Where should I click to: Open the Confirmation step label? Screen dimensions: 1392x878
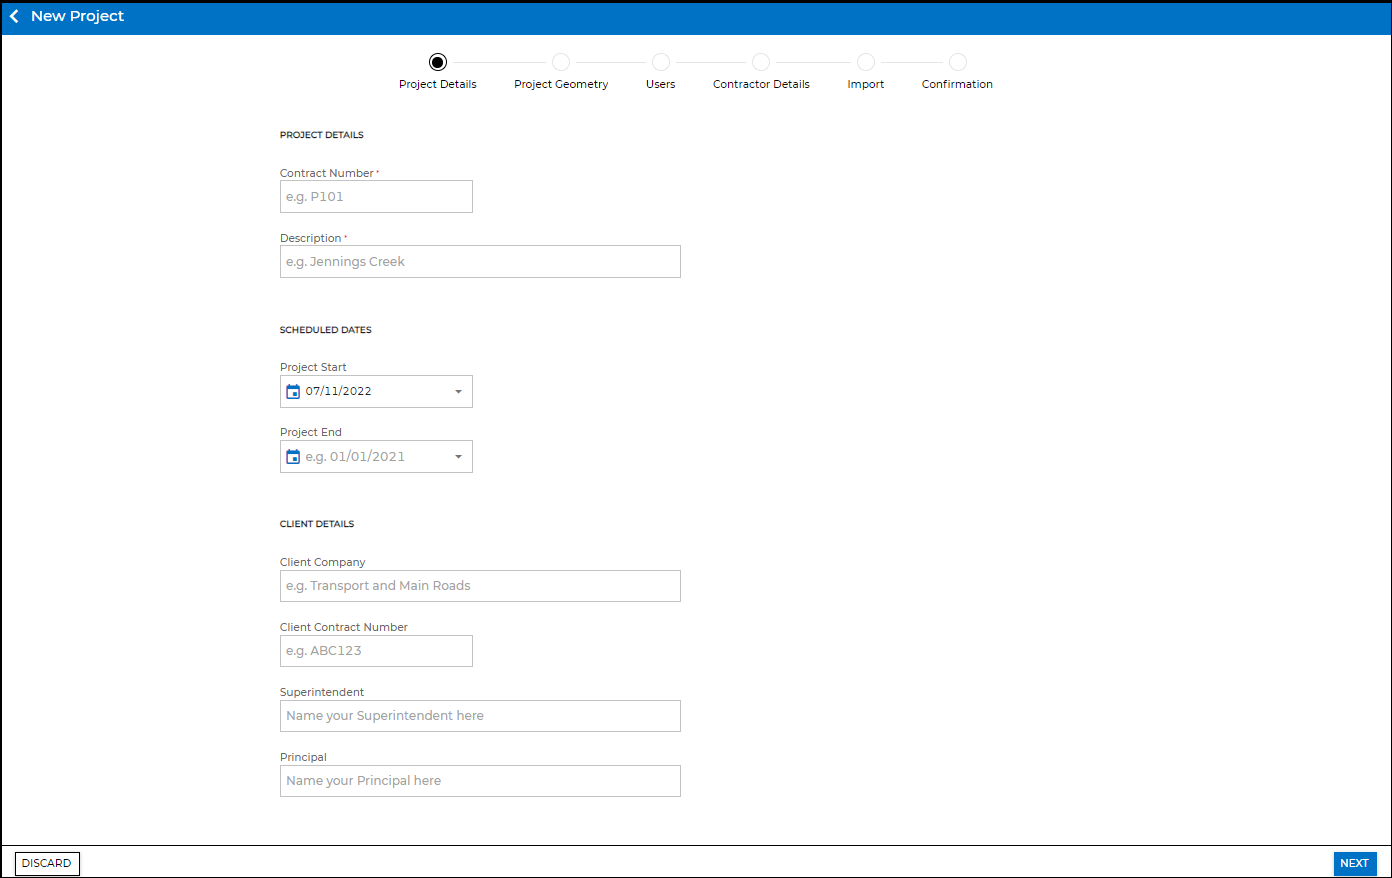click(x=958, y=84)
